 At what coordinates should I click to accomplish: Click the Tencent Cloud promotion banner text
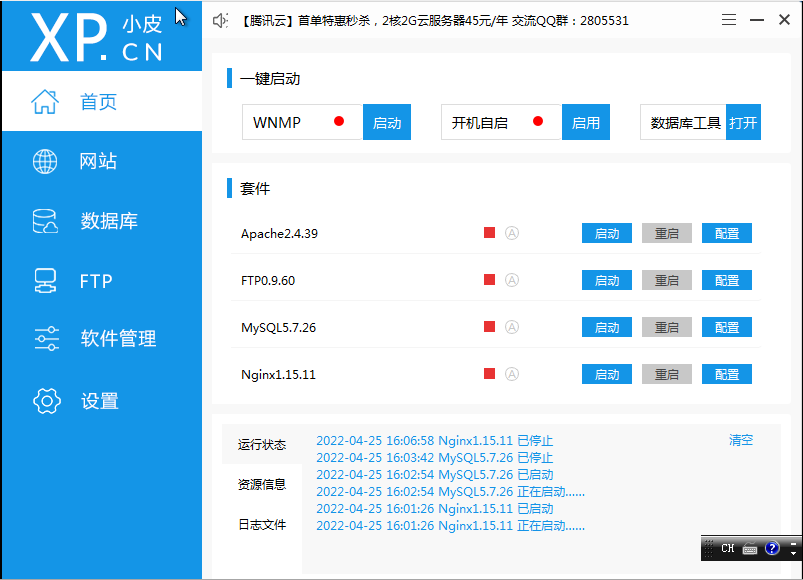click(434, 20)
